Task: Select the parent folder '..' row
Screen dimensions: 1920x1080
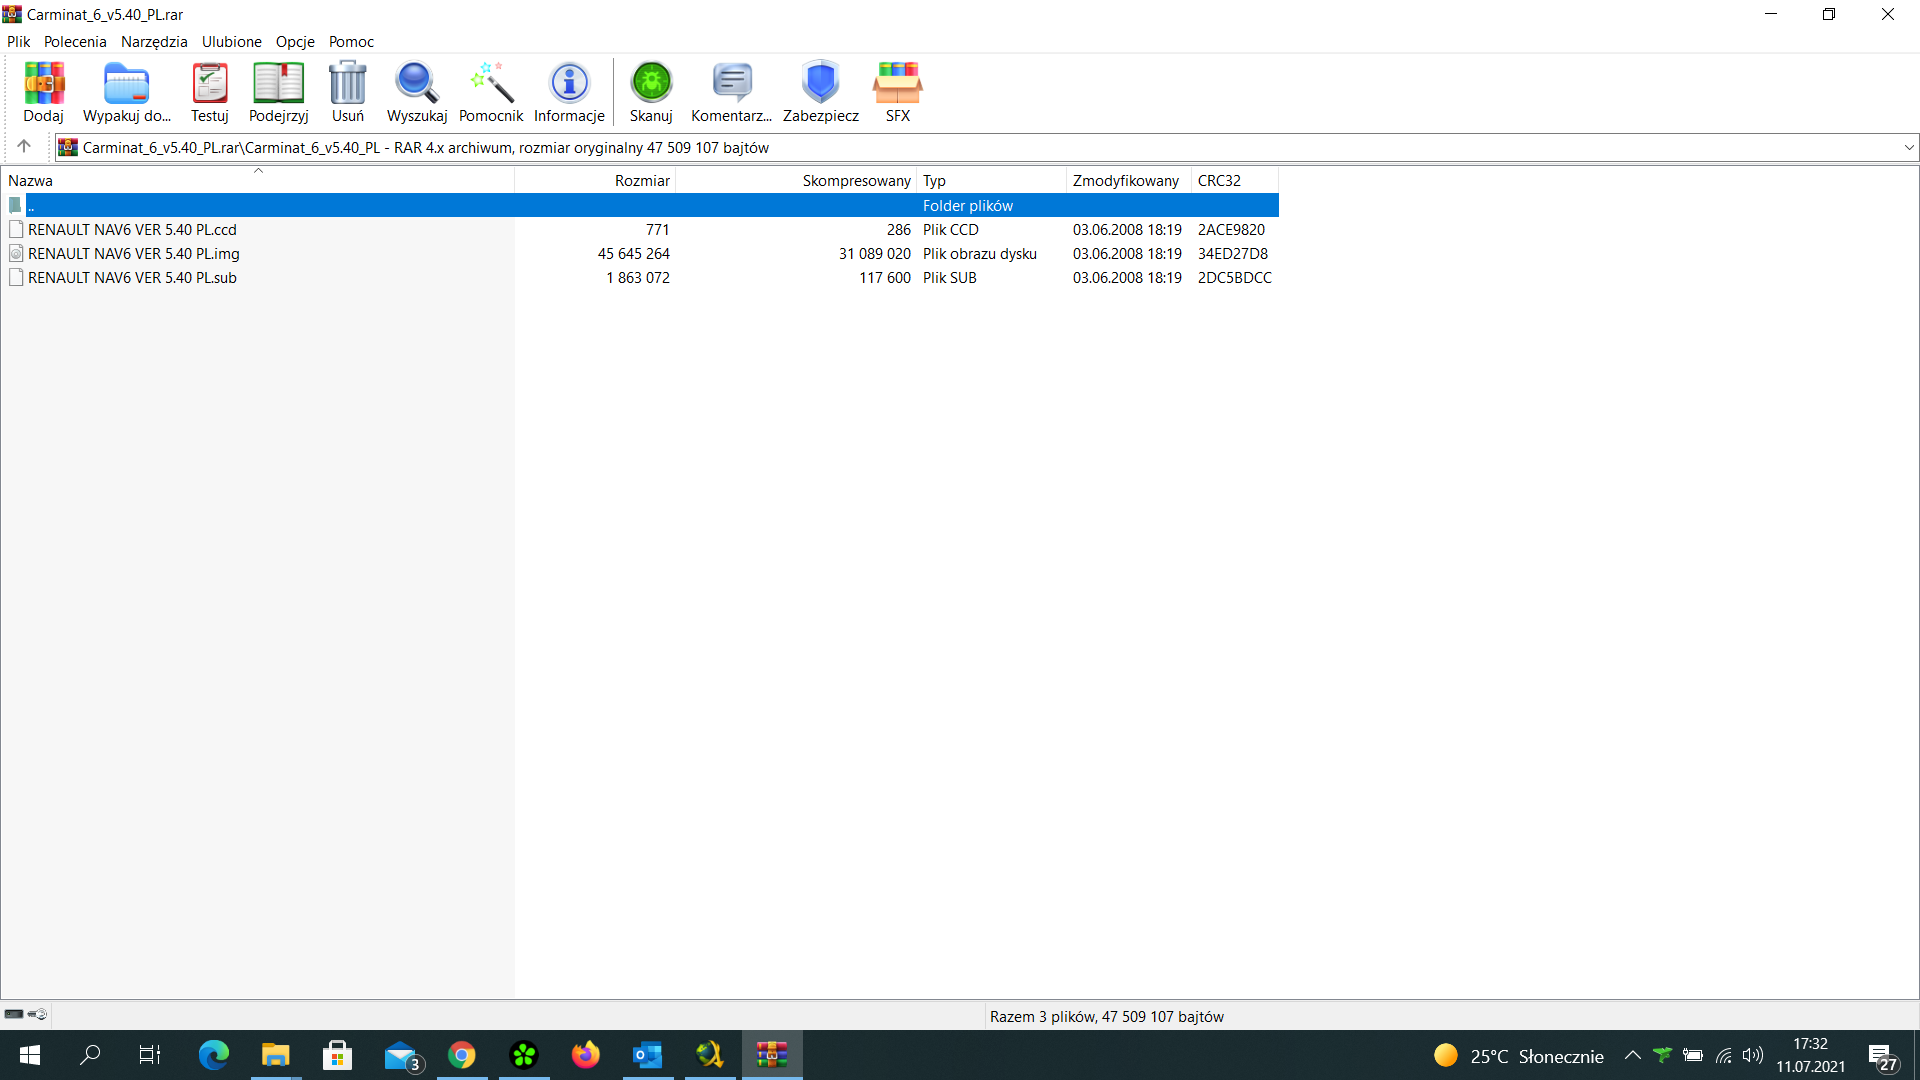Action: point(640,206)
